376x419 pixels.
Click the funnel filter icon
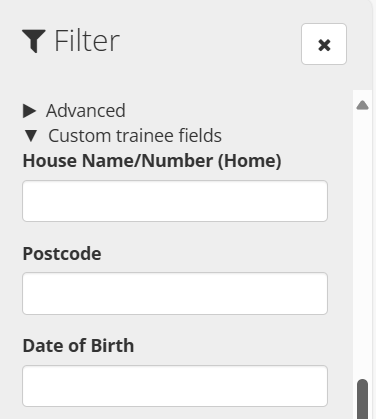pyautogui.click(x=34, y=41)
